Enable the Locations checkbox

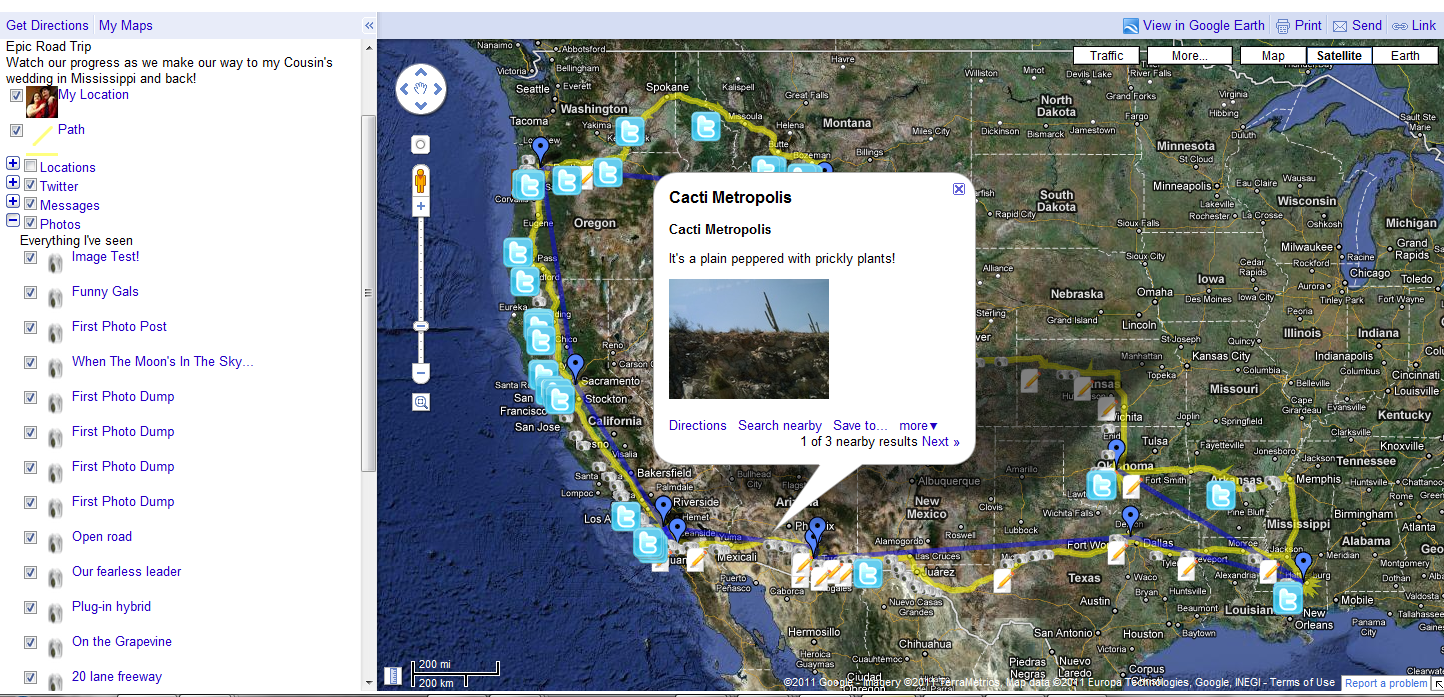[x=31, y=166]
